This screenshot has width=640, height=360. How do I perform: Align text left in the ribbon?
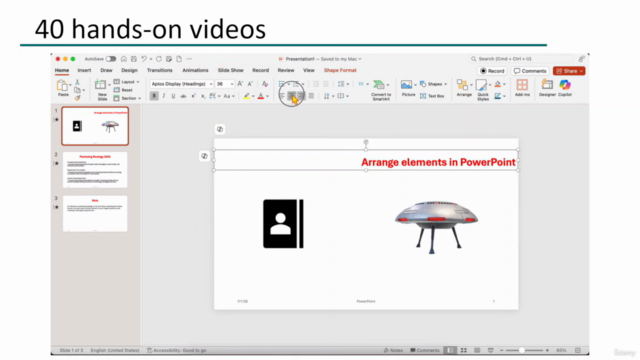(282, 96)
